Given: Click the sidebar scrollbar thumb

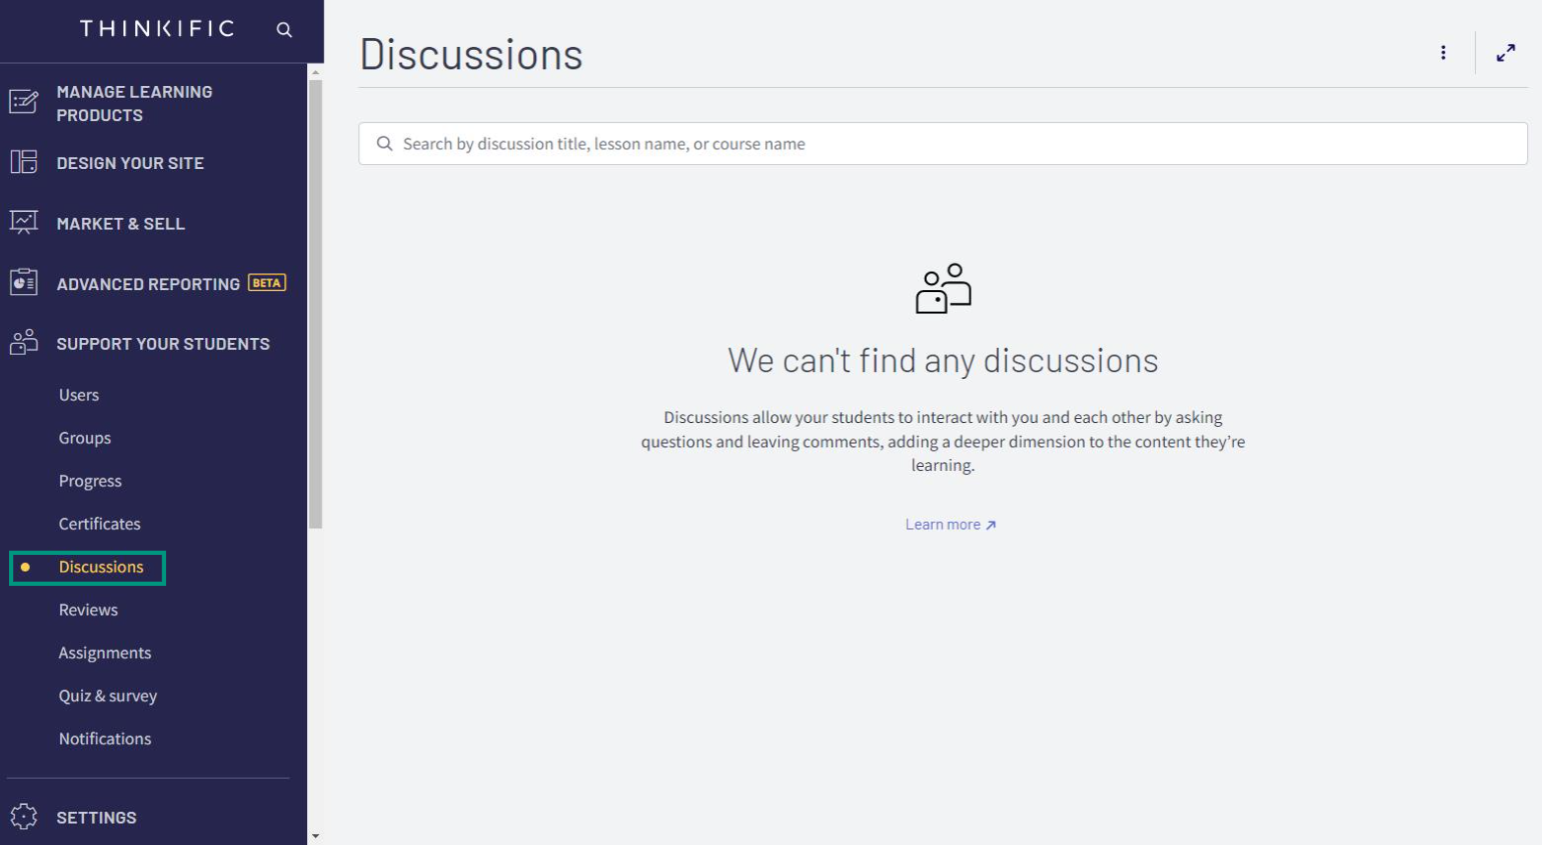Looking at the screenshot, I should tap(316, 304).
